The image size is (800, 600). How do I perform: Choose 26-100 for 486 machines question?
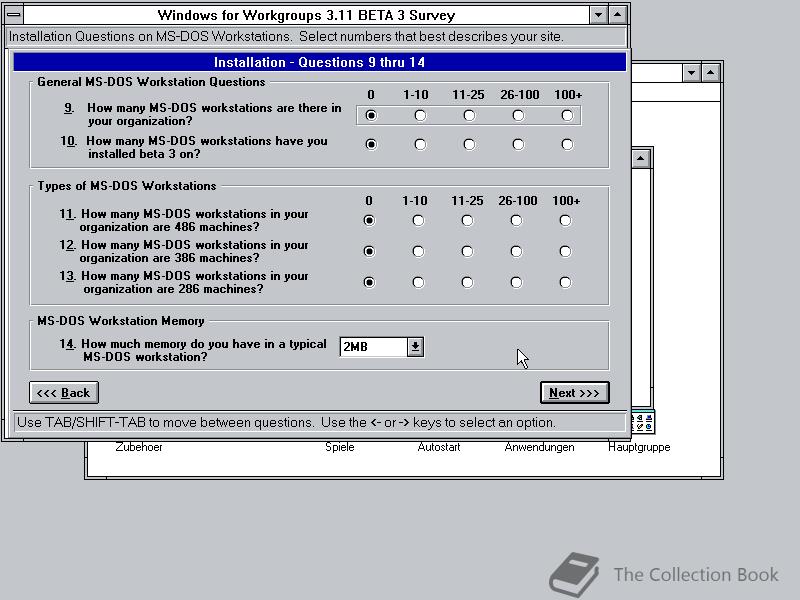point(516,220)
